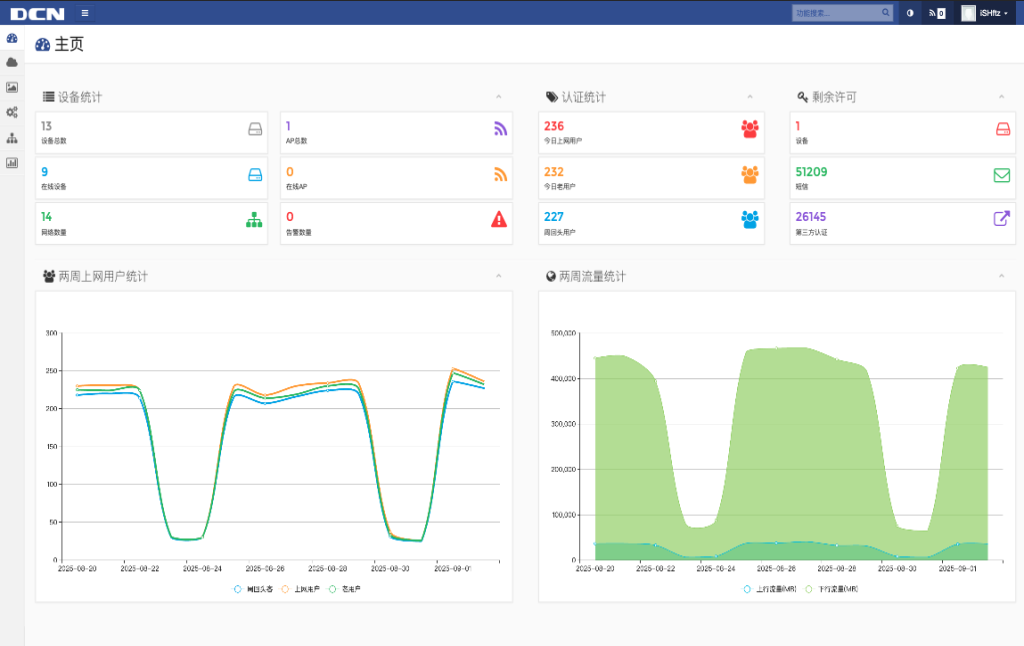
Task: Collapse the 认证统计 panel
Action: pos(749,97)
